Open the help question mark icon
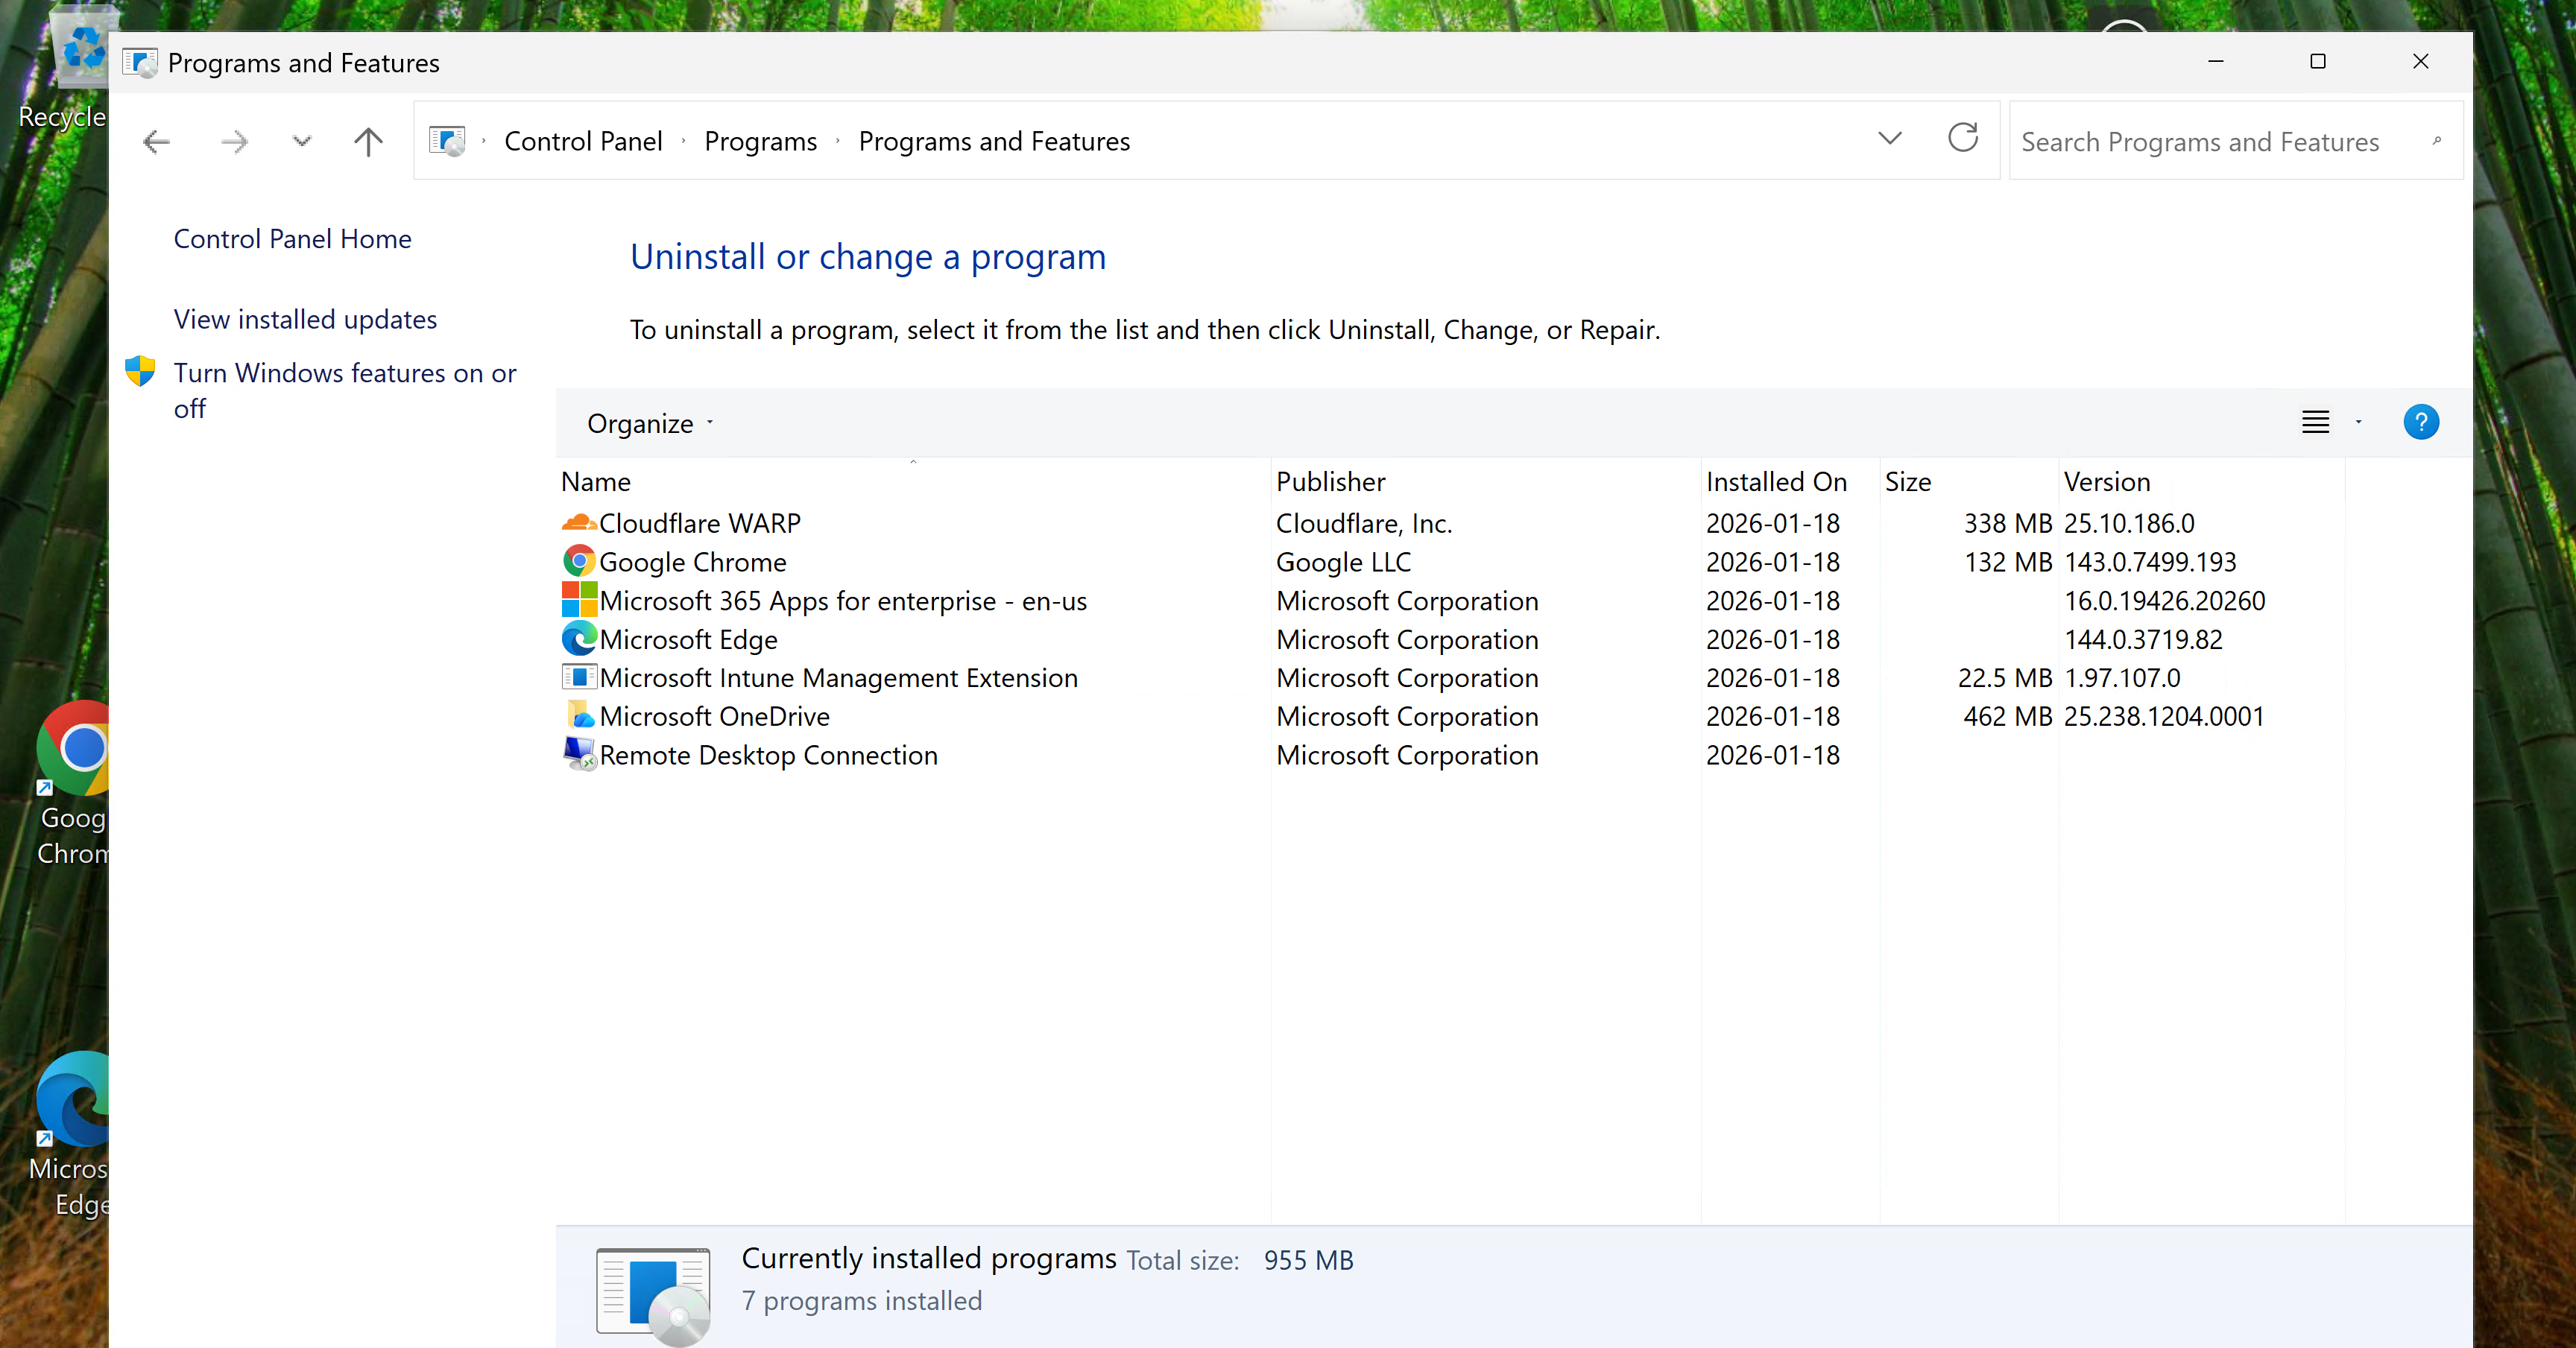This screenshot has height=1348, width=2576. 2420,423
